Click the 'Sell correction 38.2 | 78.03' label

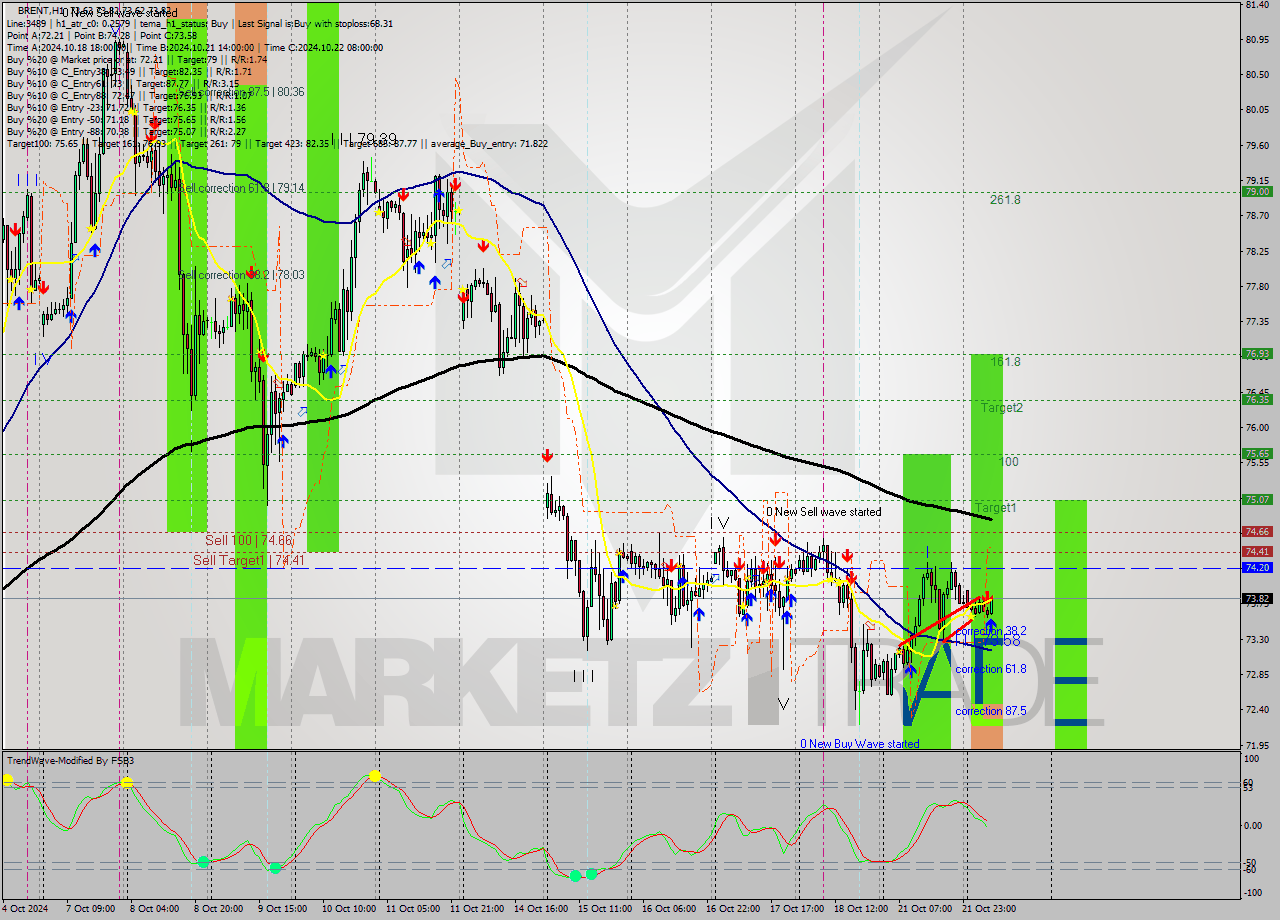(240, 275)
